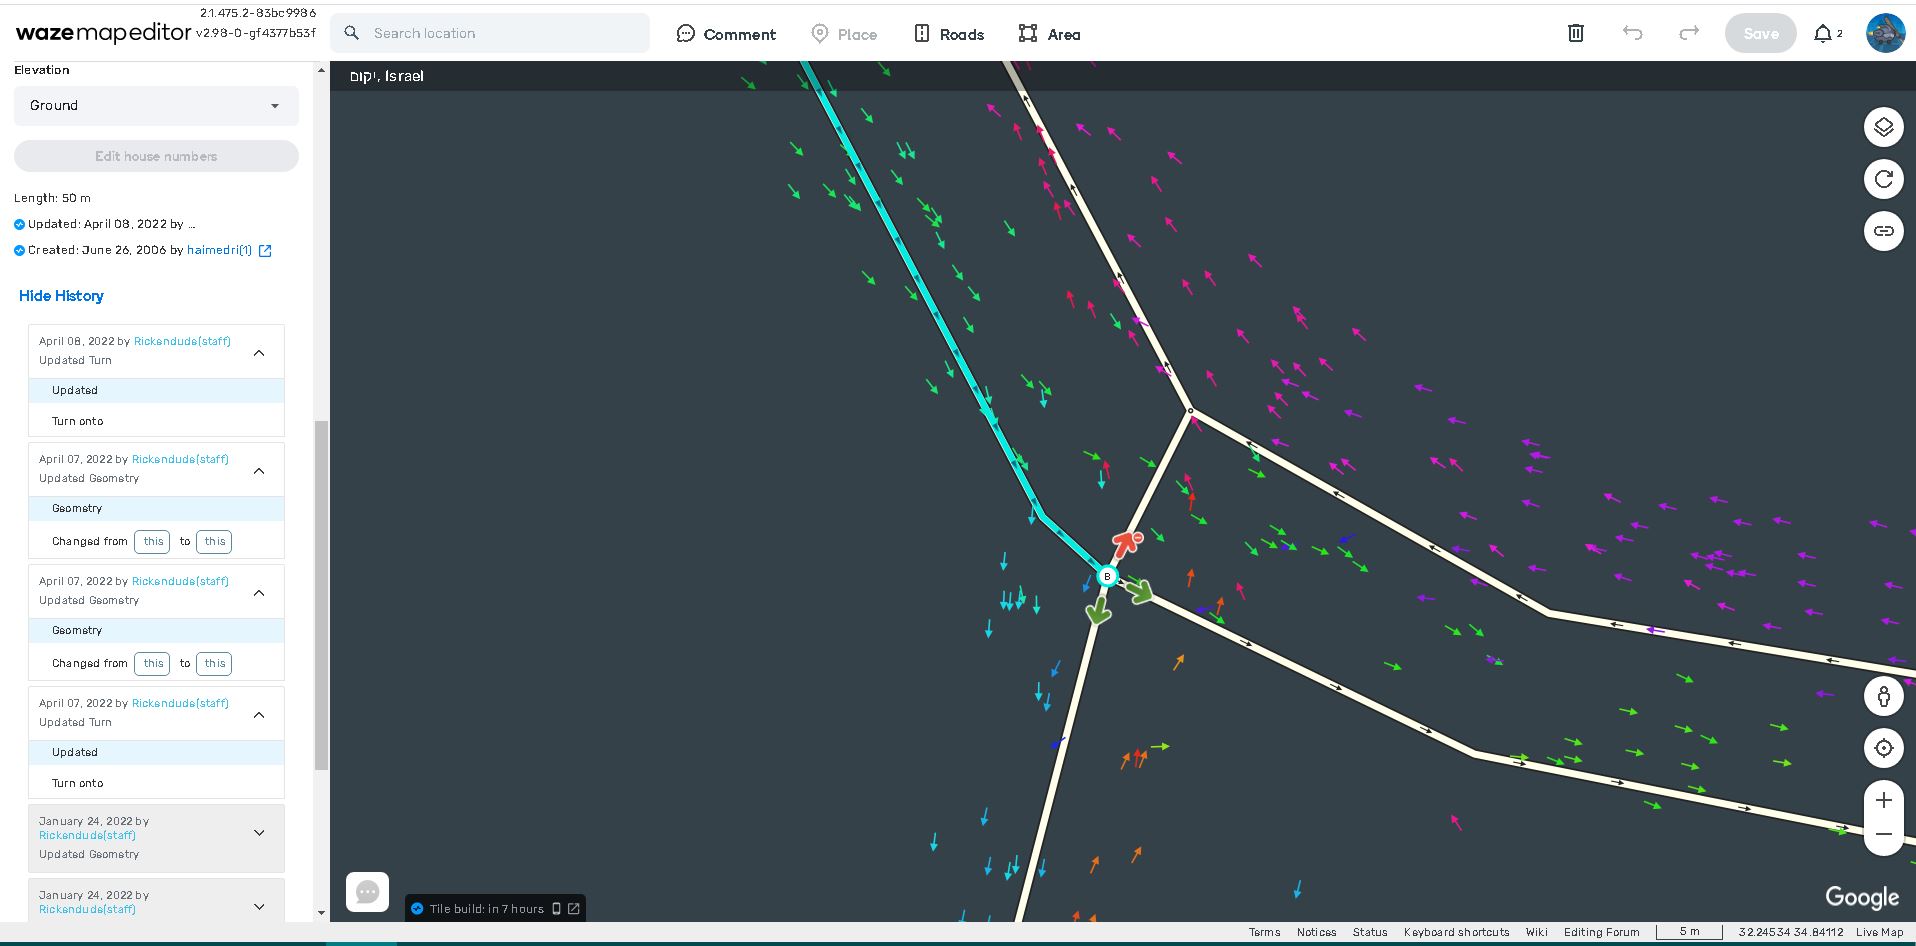Click the red restricted turn arrow
The width and height of the screenshot is (1916, 946).
1127,543
